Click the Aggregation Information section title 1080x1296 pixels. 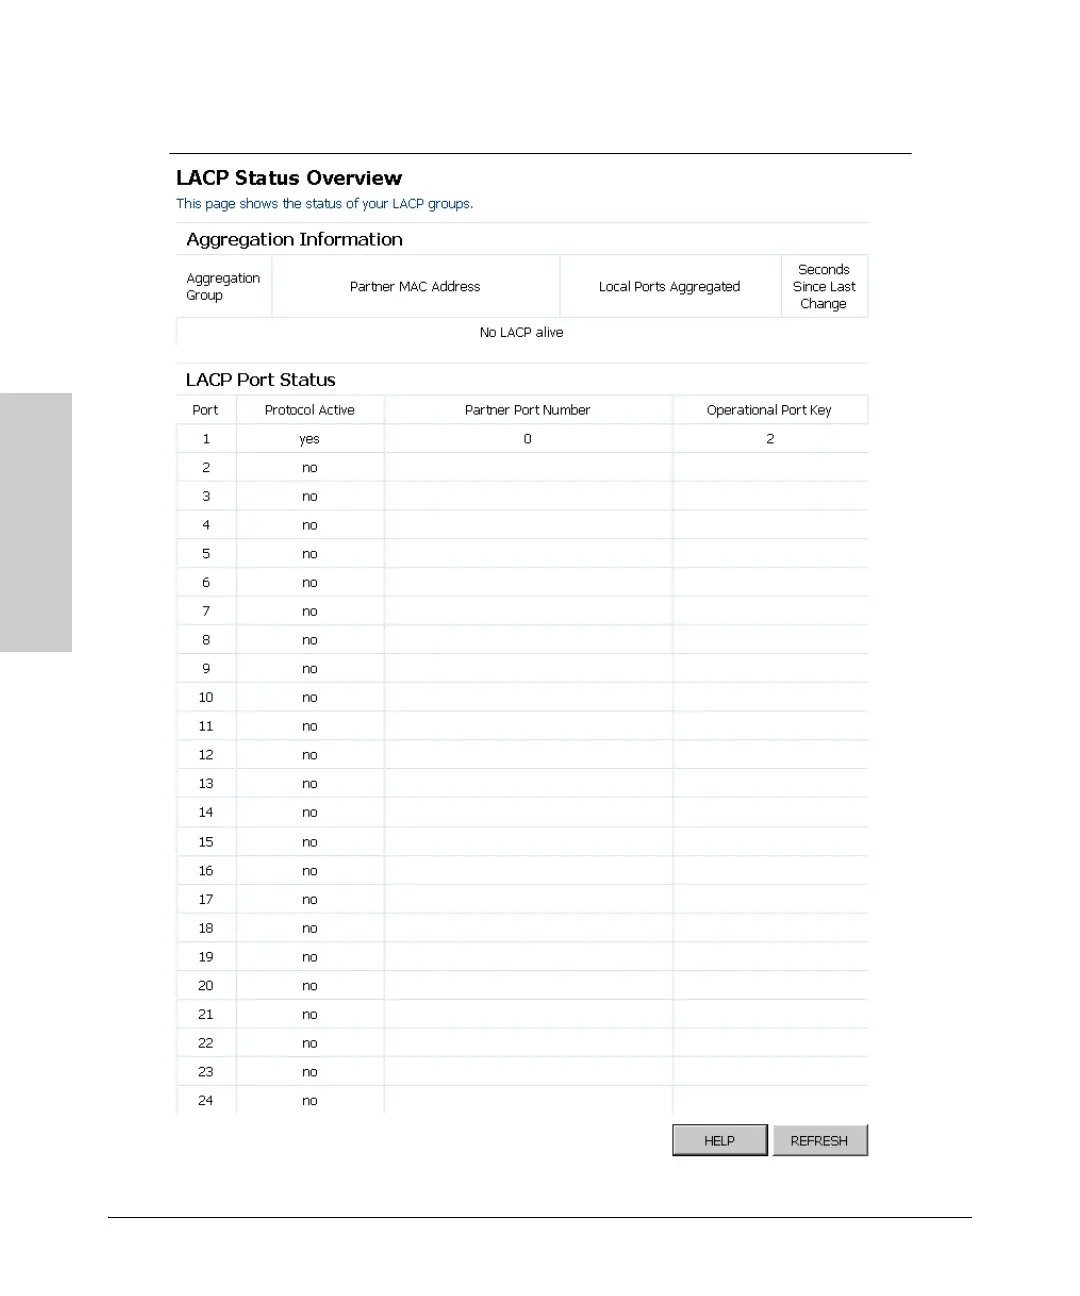pos(295,240)
